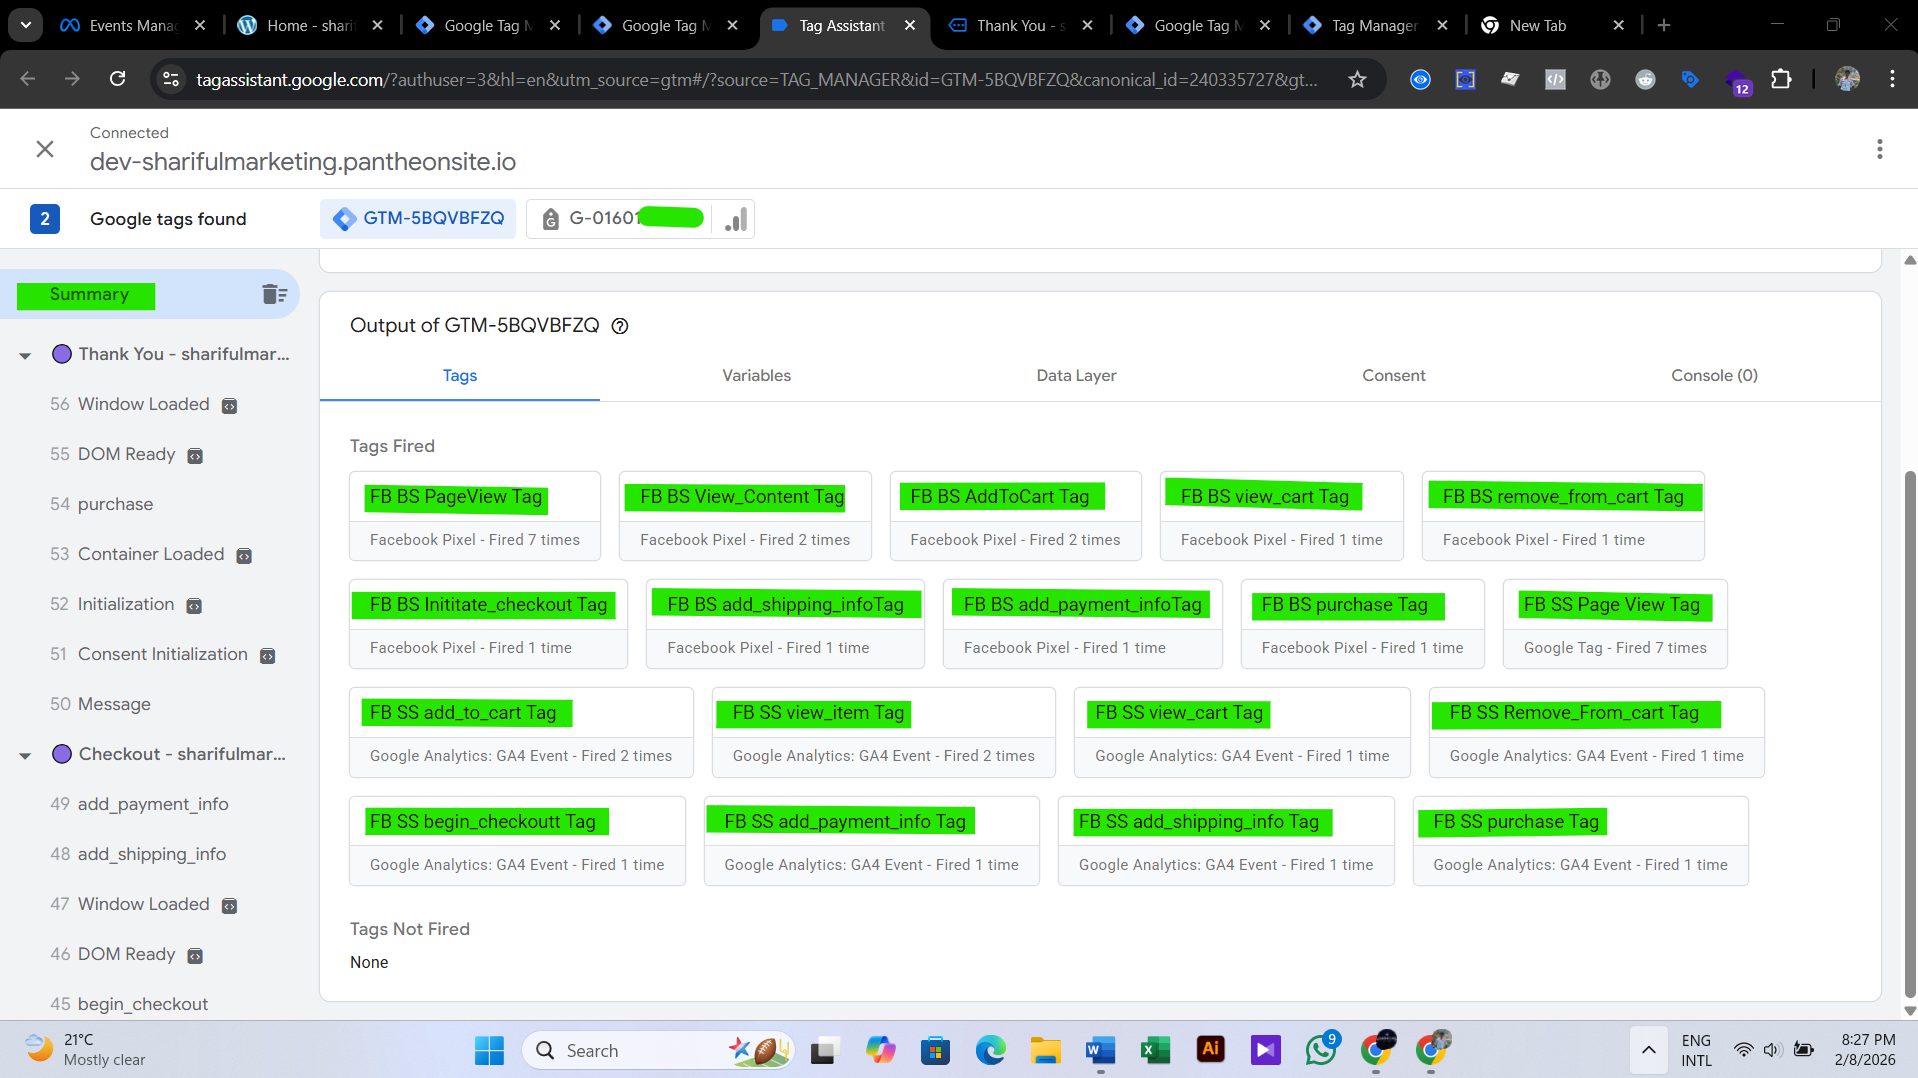
Task: Click the Chrome profile avatar icon
Action: (1847, 79)
